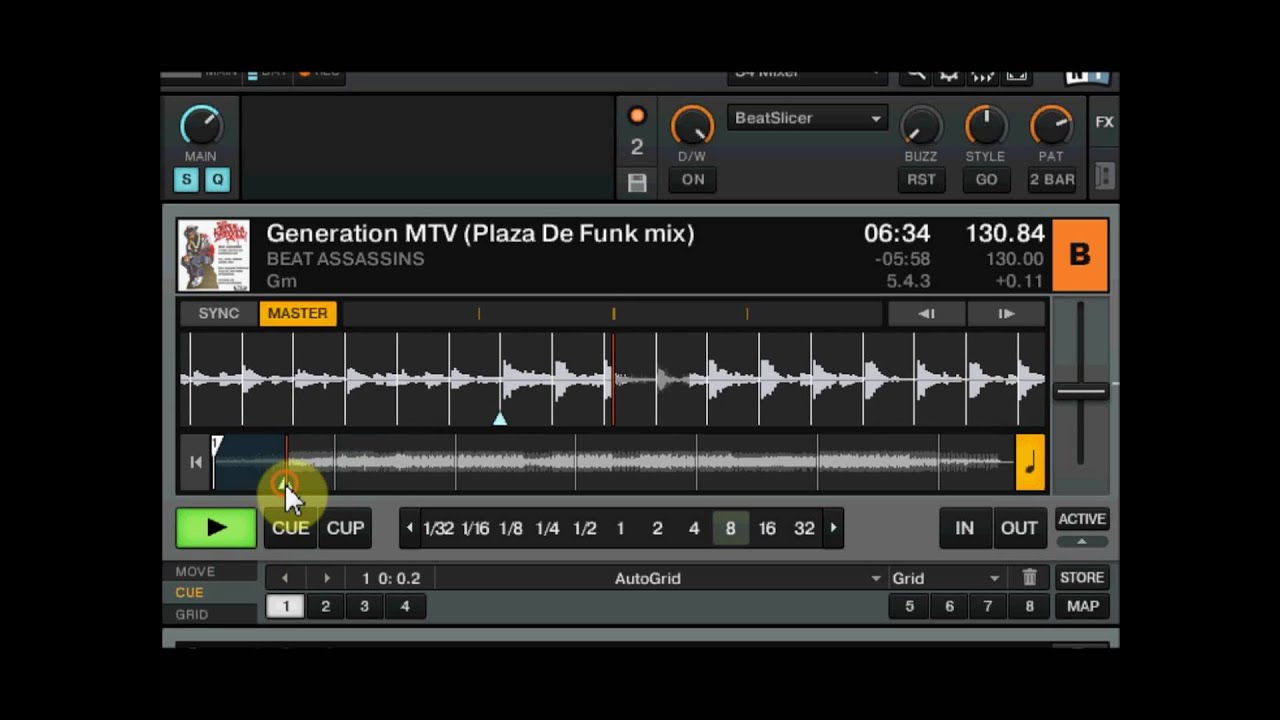
Task: Open the BeatSlicer effect dropdown
Action: (807, 118)
